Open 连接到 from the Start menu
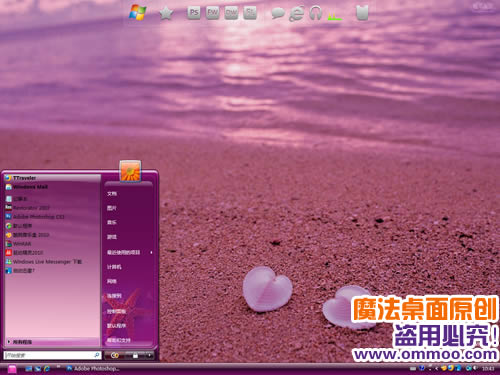Screen dimensions: 500x375 (x=114, y=296)
